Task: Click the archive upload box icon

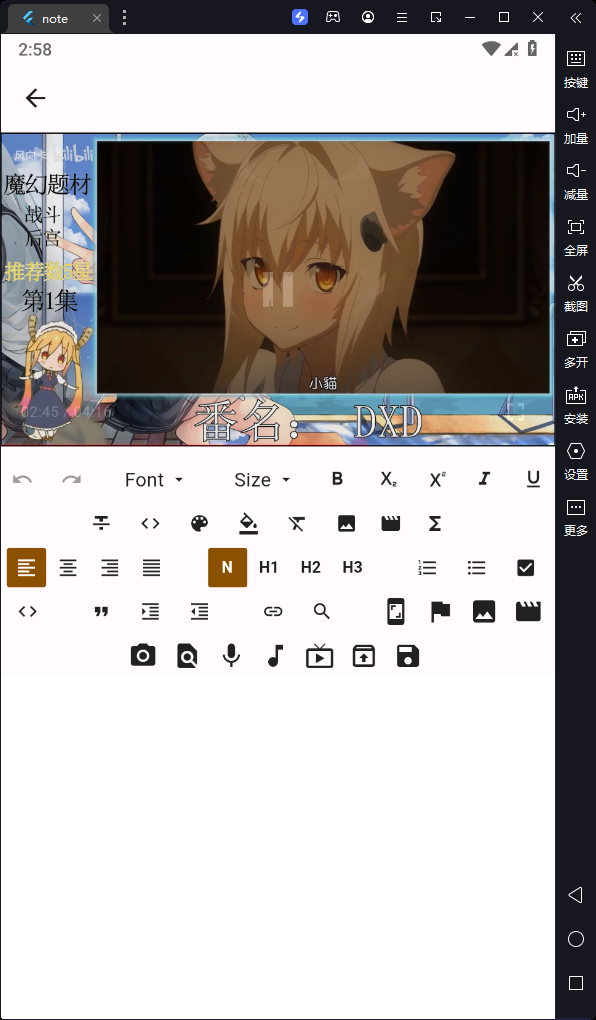Action: click(x=364, y=656)
